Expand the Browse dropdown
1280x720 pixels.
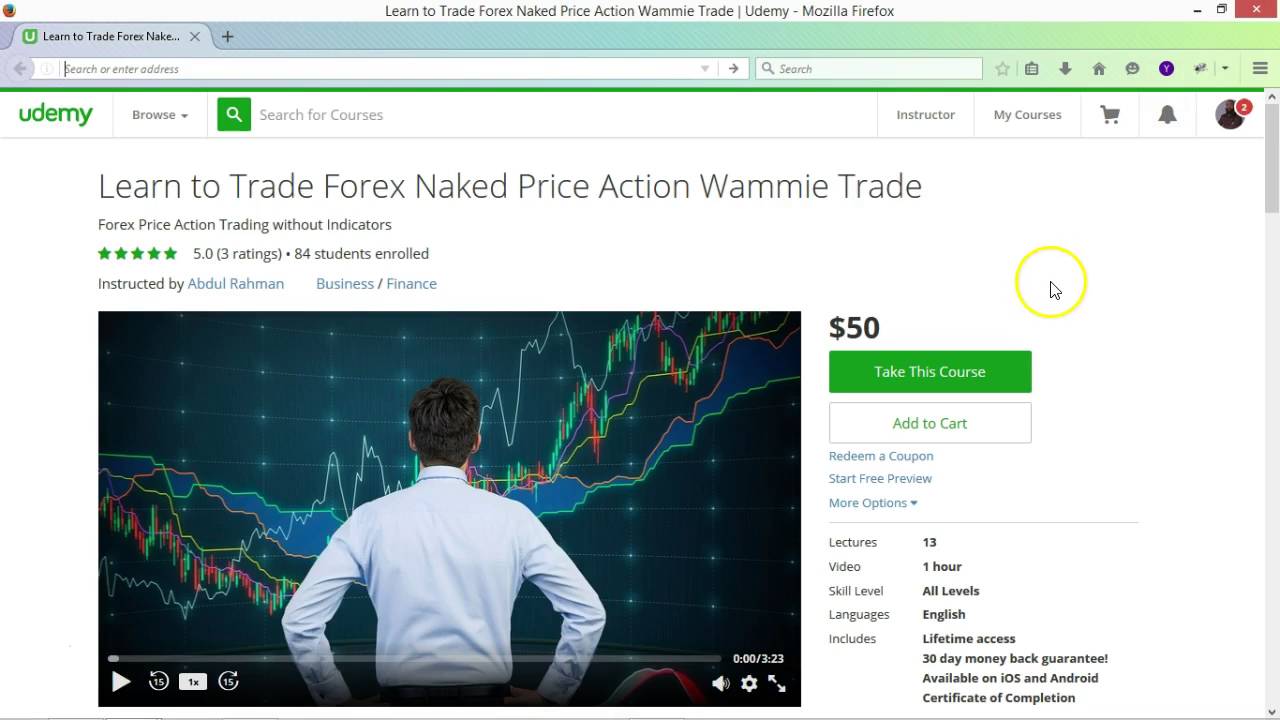point(160,115)
